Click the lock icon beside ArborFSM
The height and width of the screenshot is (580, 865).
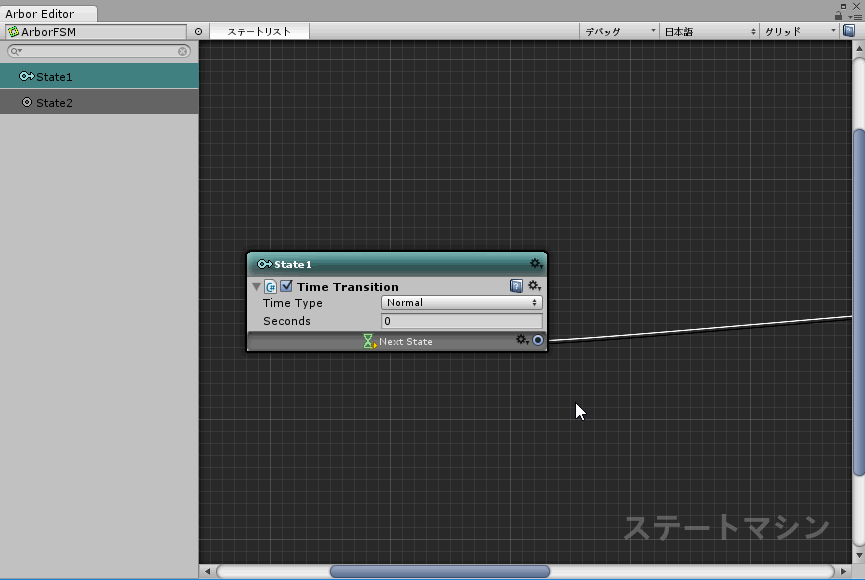click(x=199, y=31)
